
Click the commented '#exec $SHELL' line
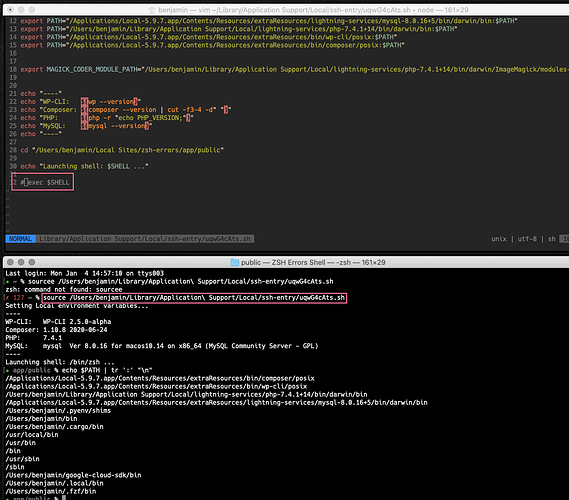tap(45, 182)
